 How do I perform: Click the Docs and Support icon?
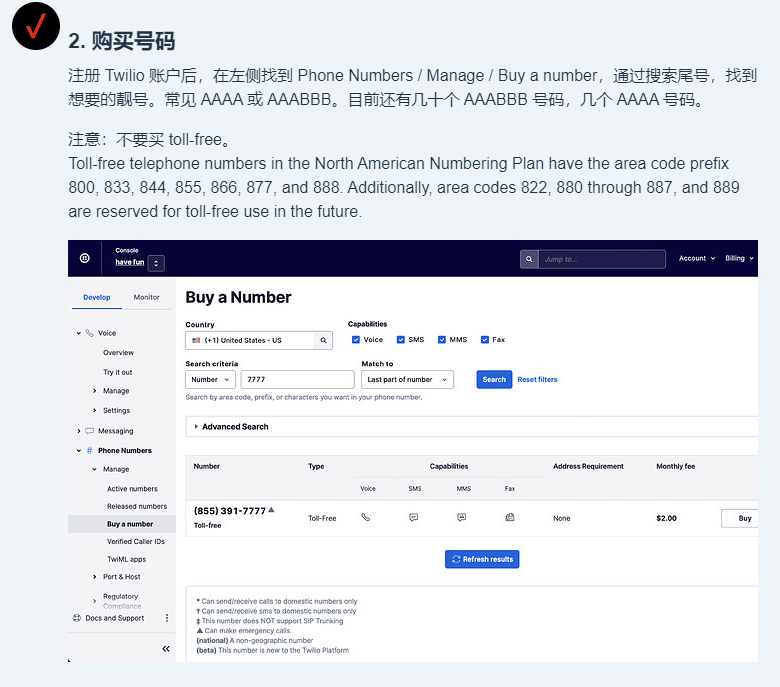tap(77, 618)
